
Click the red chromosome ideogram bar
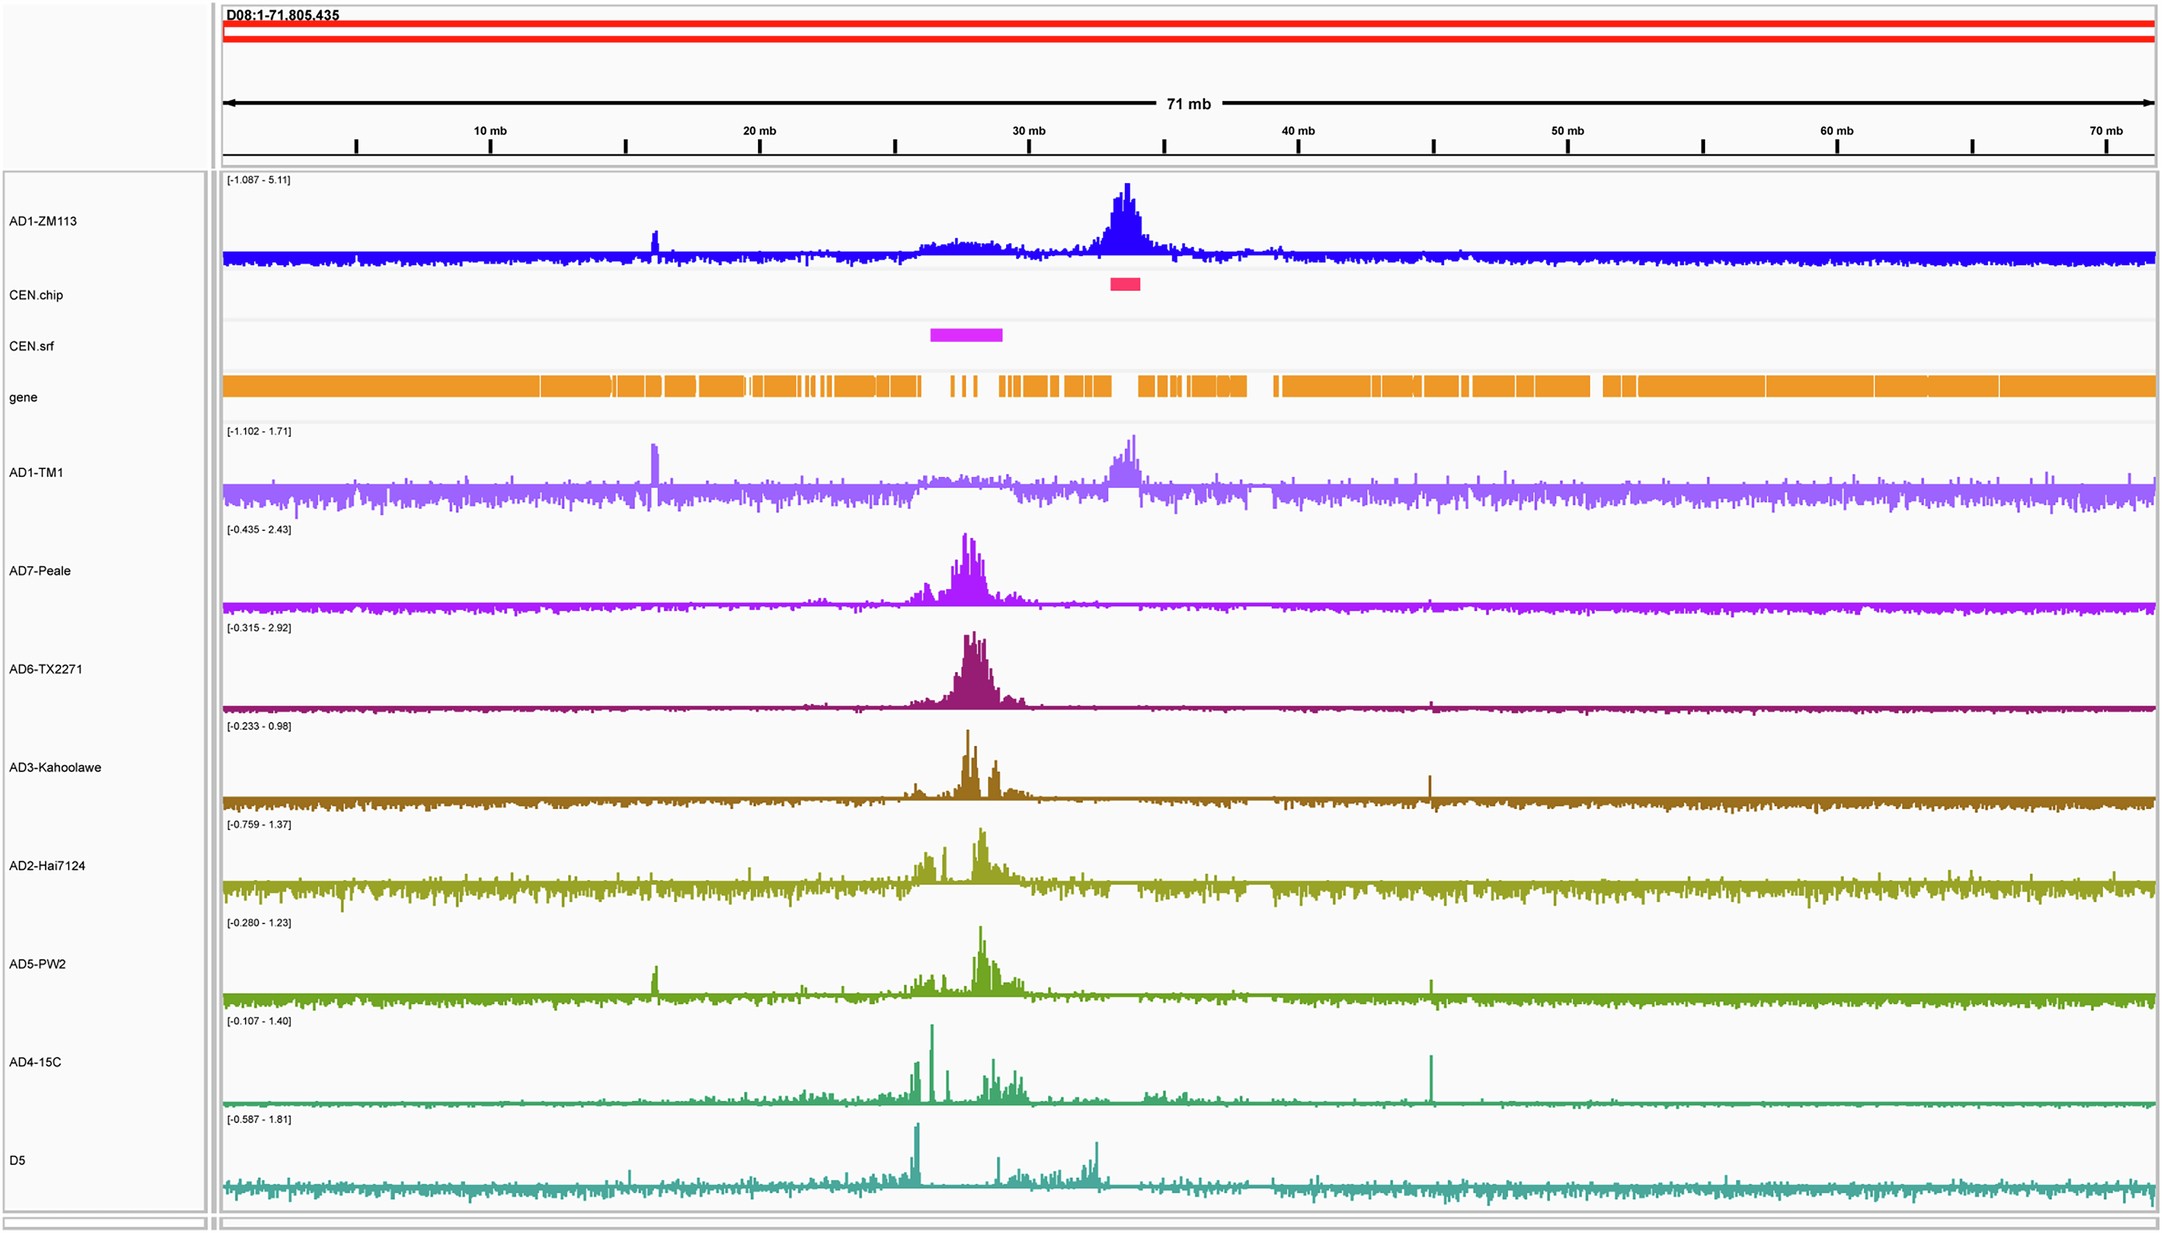[x=1188, y=31]
